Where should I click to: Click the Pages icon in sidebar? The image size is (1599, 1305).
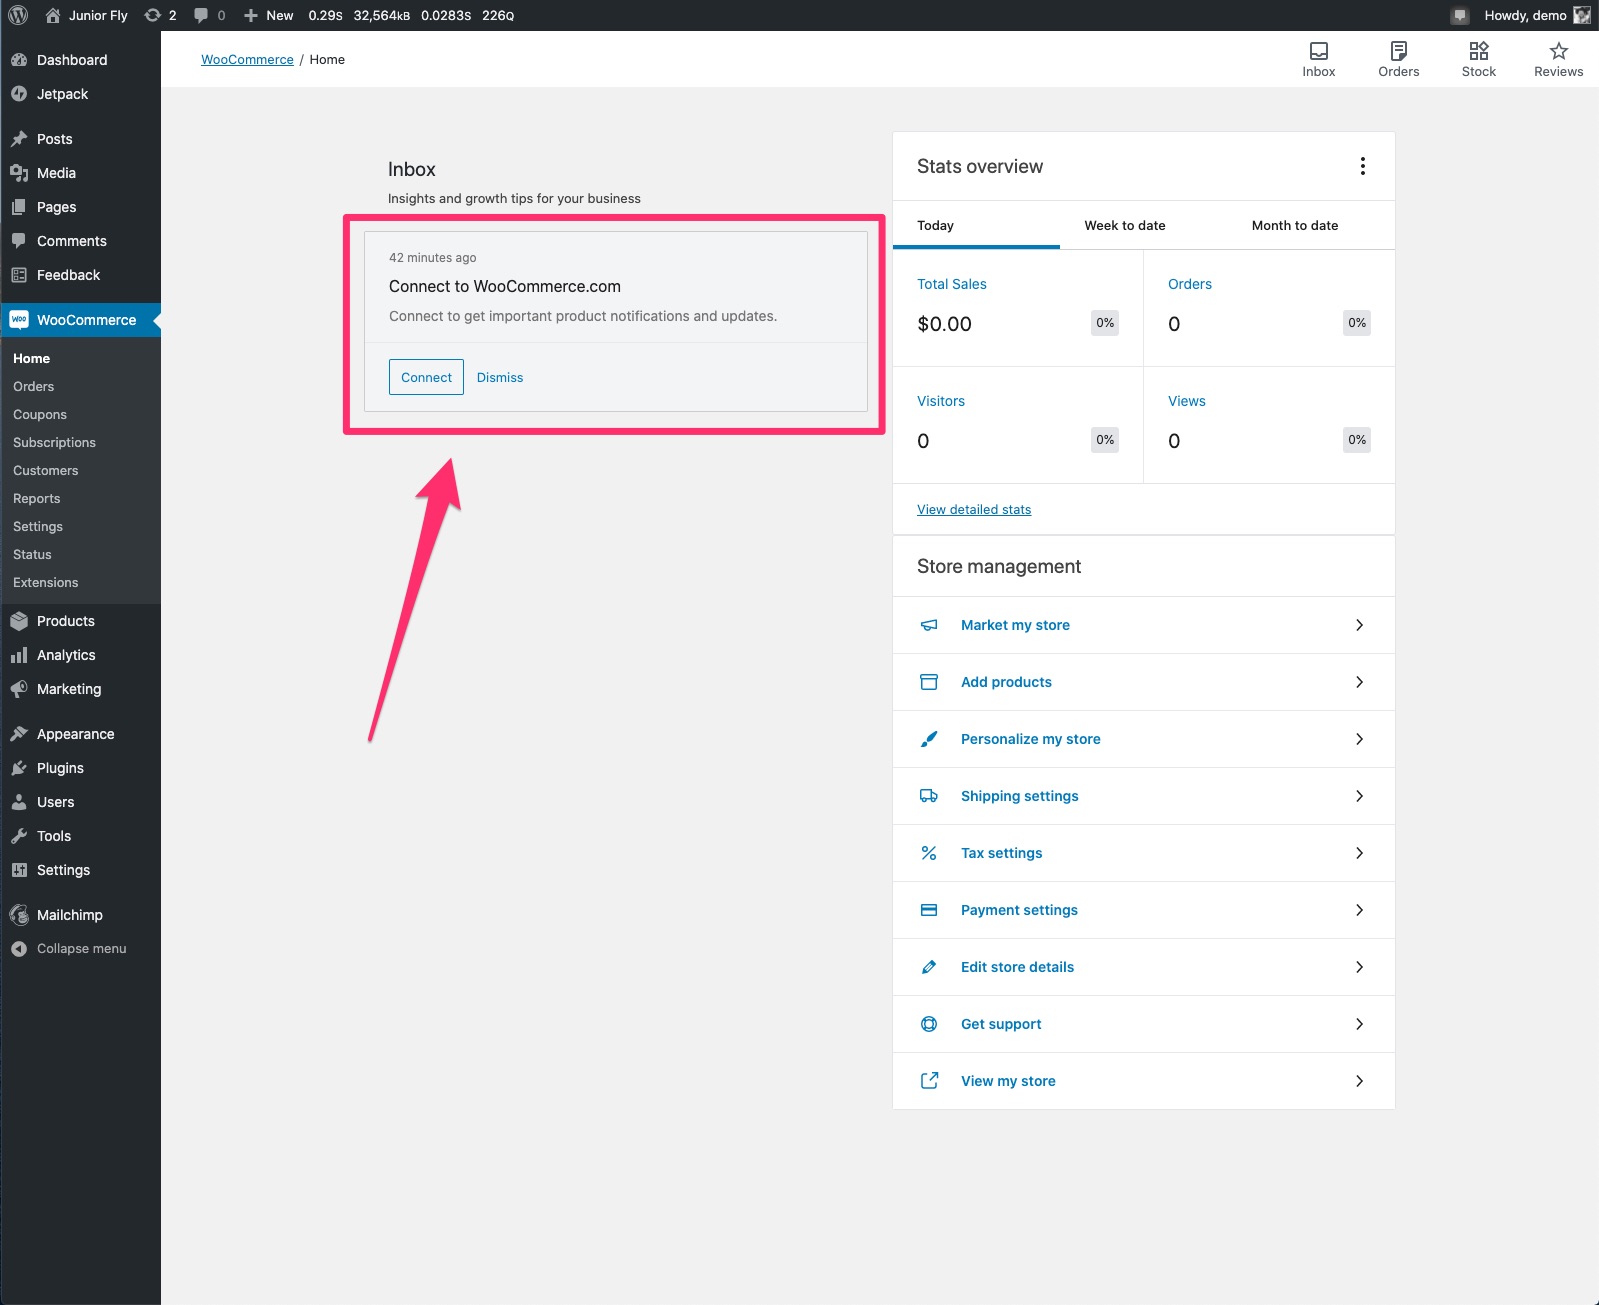(19, 207)
